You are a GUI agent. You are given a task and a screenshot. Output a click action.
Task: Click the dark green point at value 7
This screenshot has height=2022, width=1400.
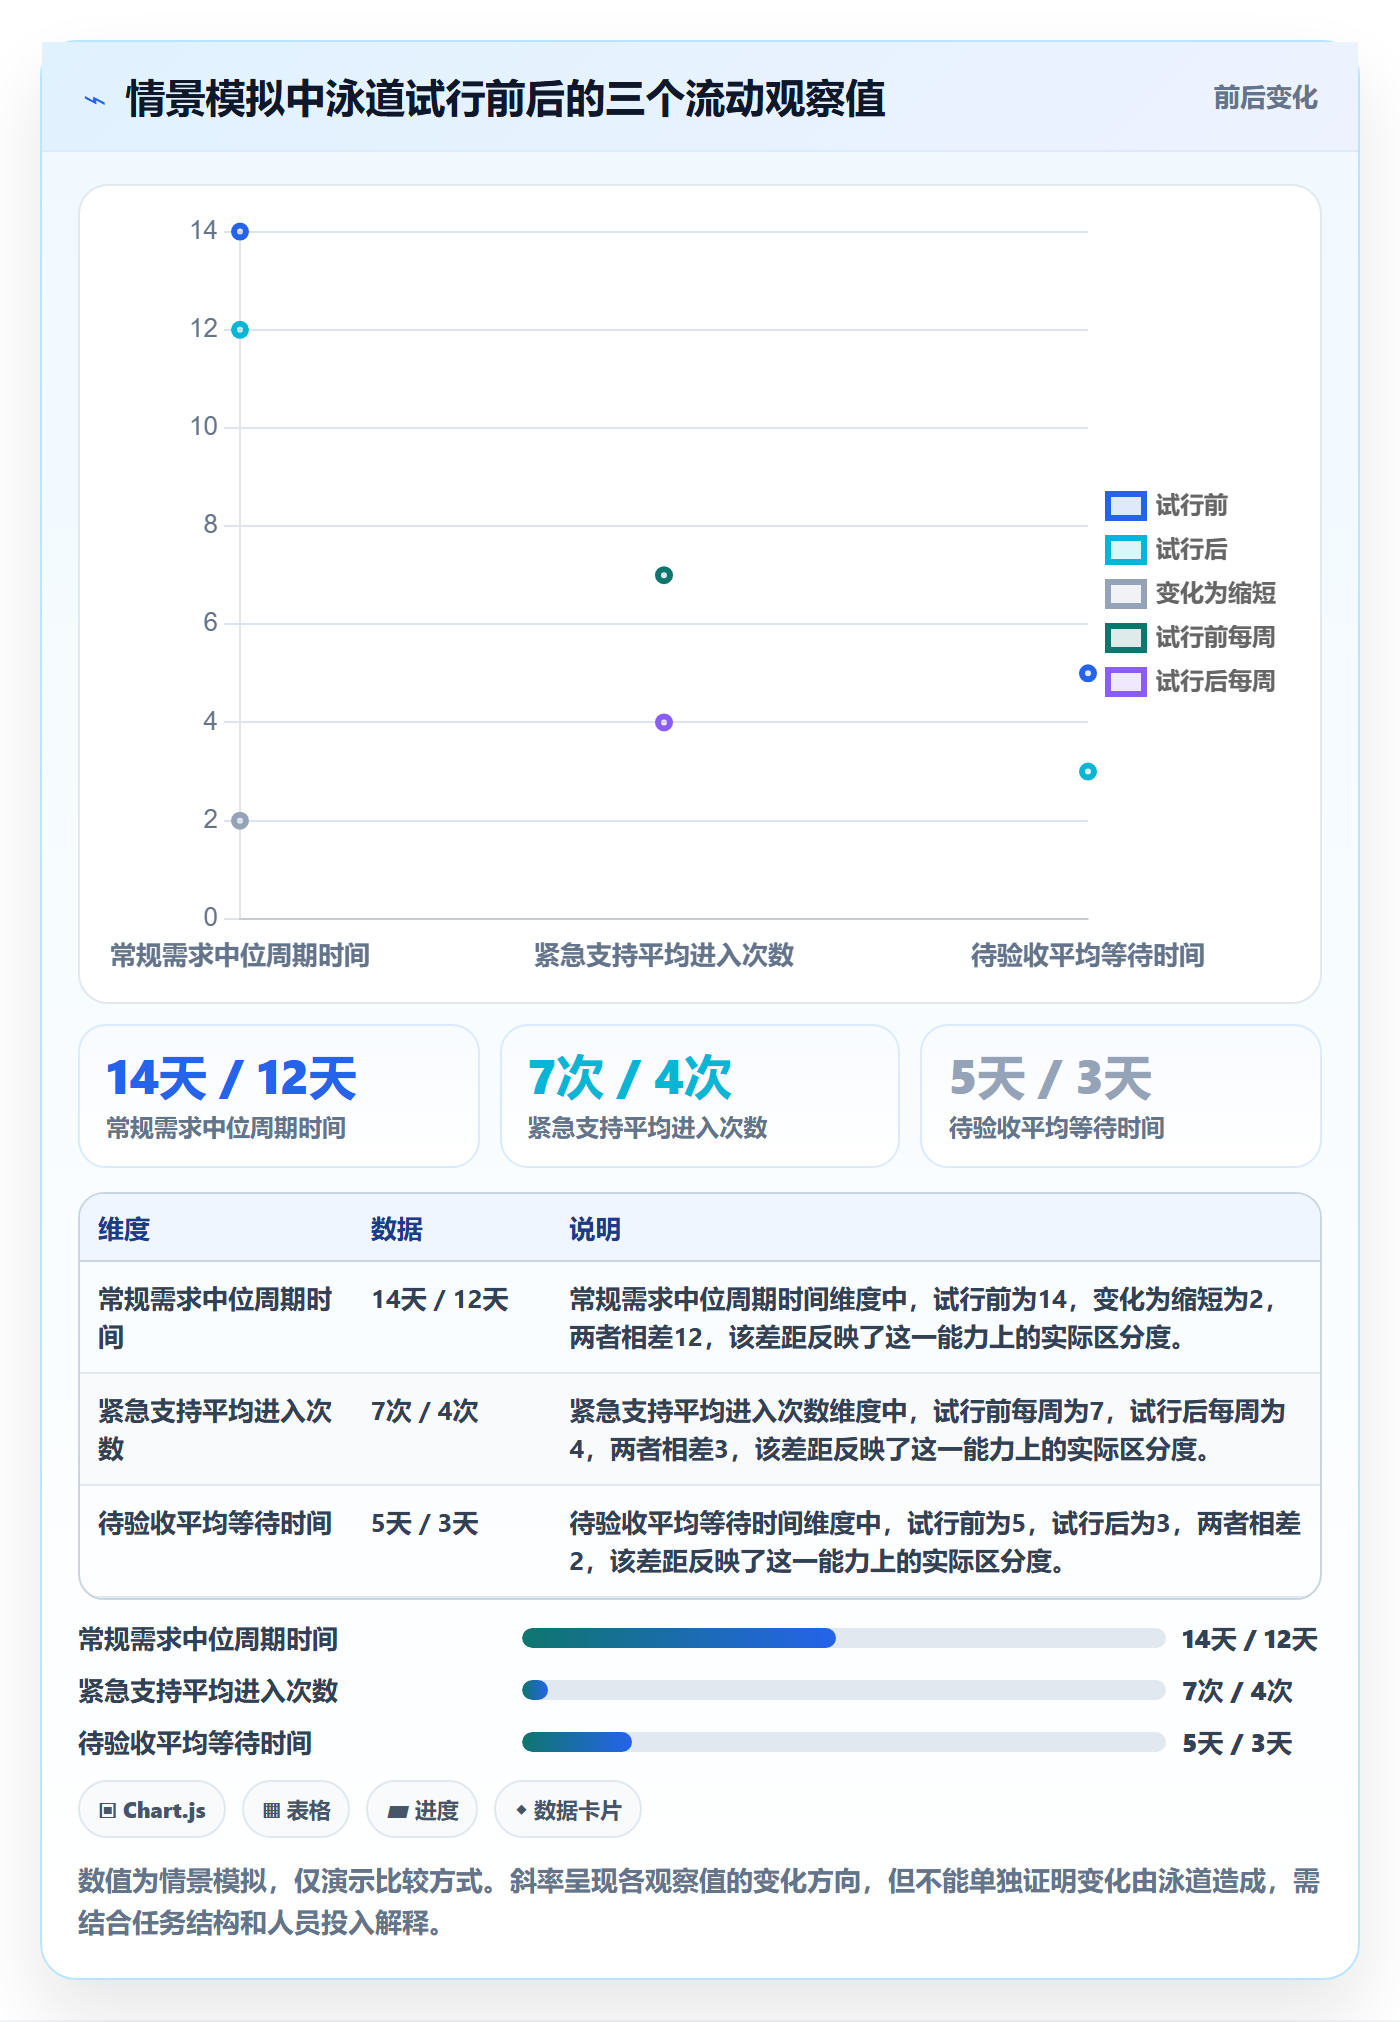tap(664, 575)
